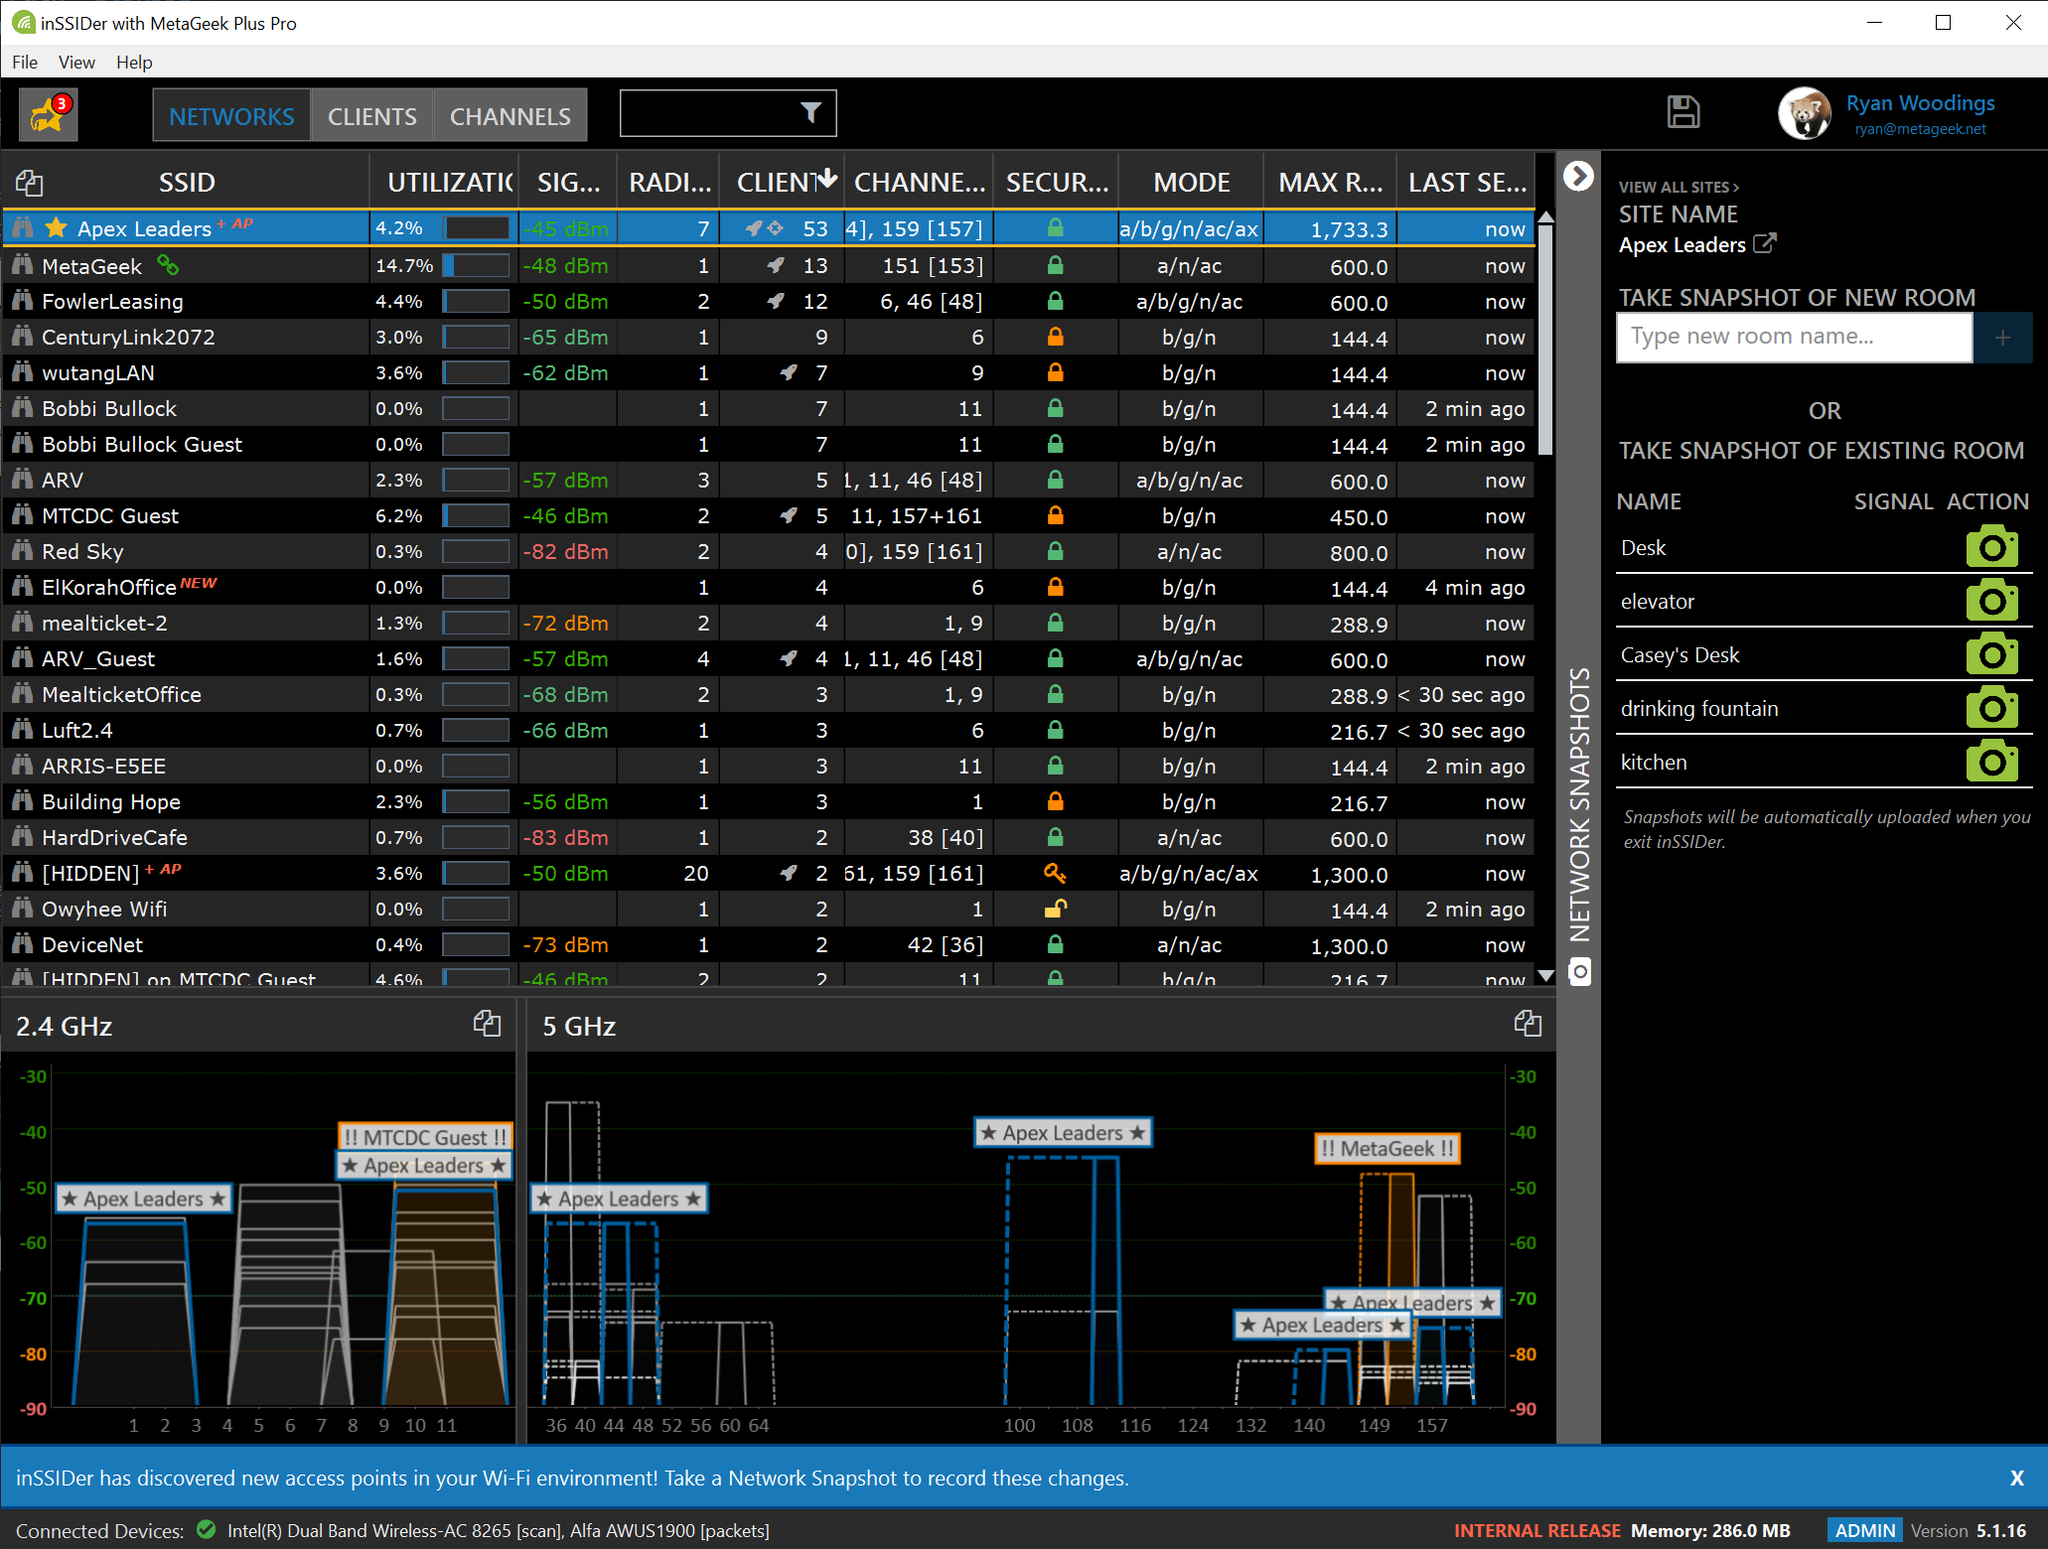Viewport: 2048px width, 1549px height.
Task: Click binoculars icon for FowlerLeasing row
Action: [x=22, y=301]
